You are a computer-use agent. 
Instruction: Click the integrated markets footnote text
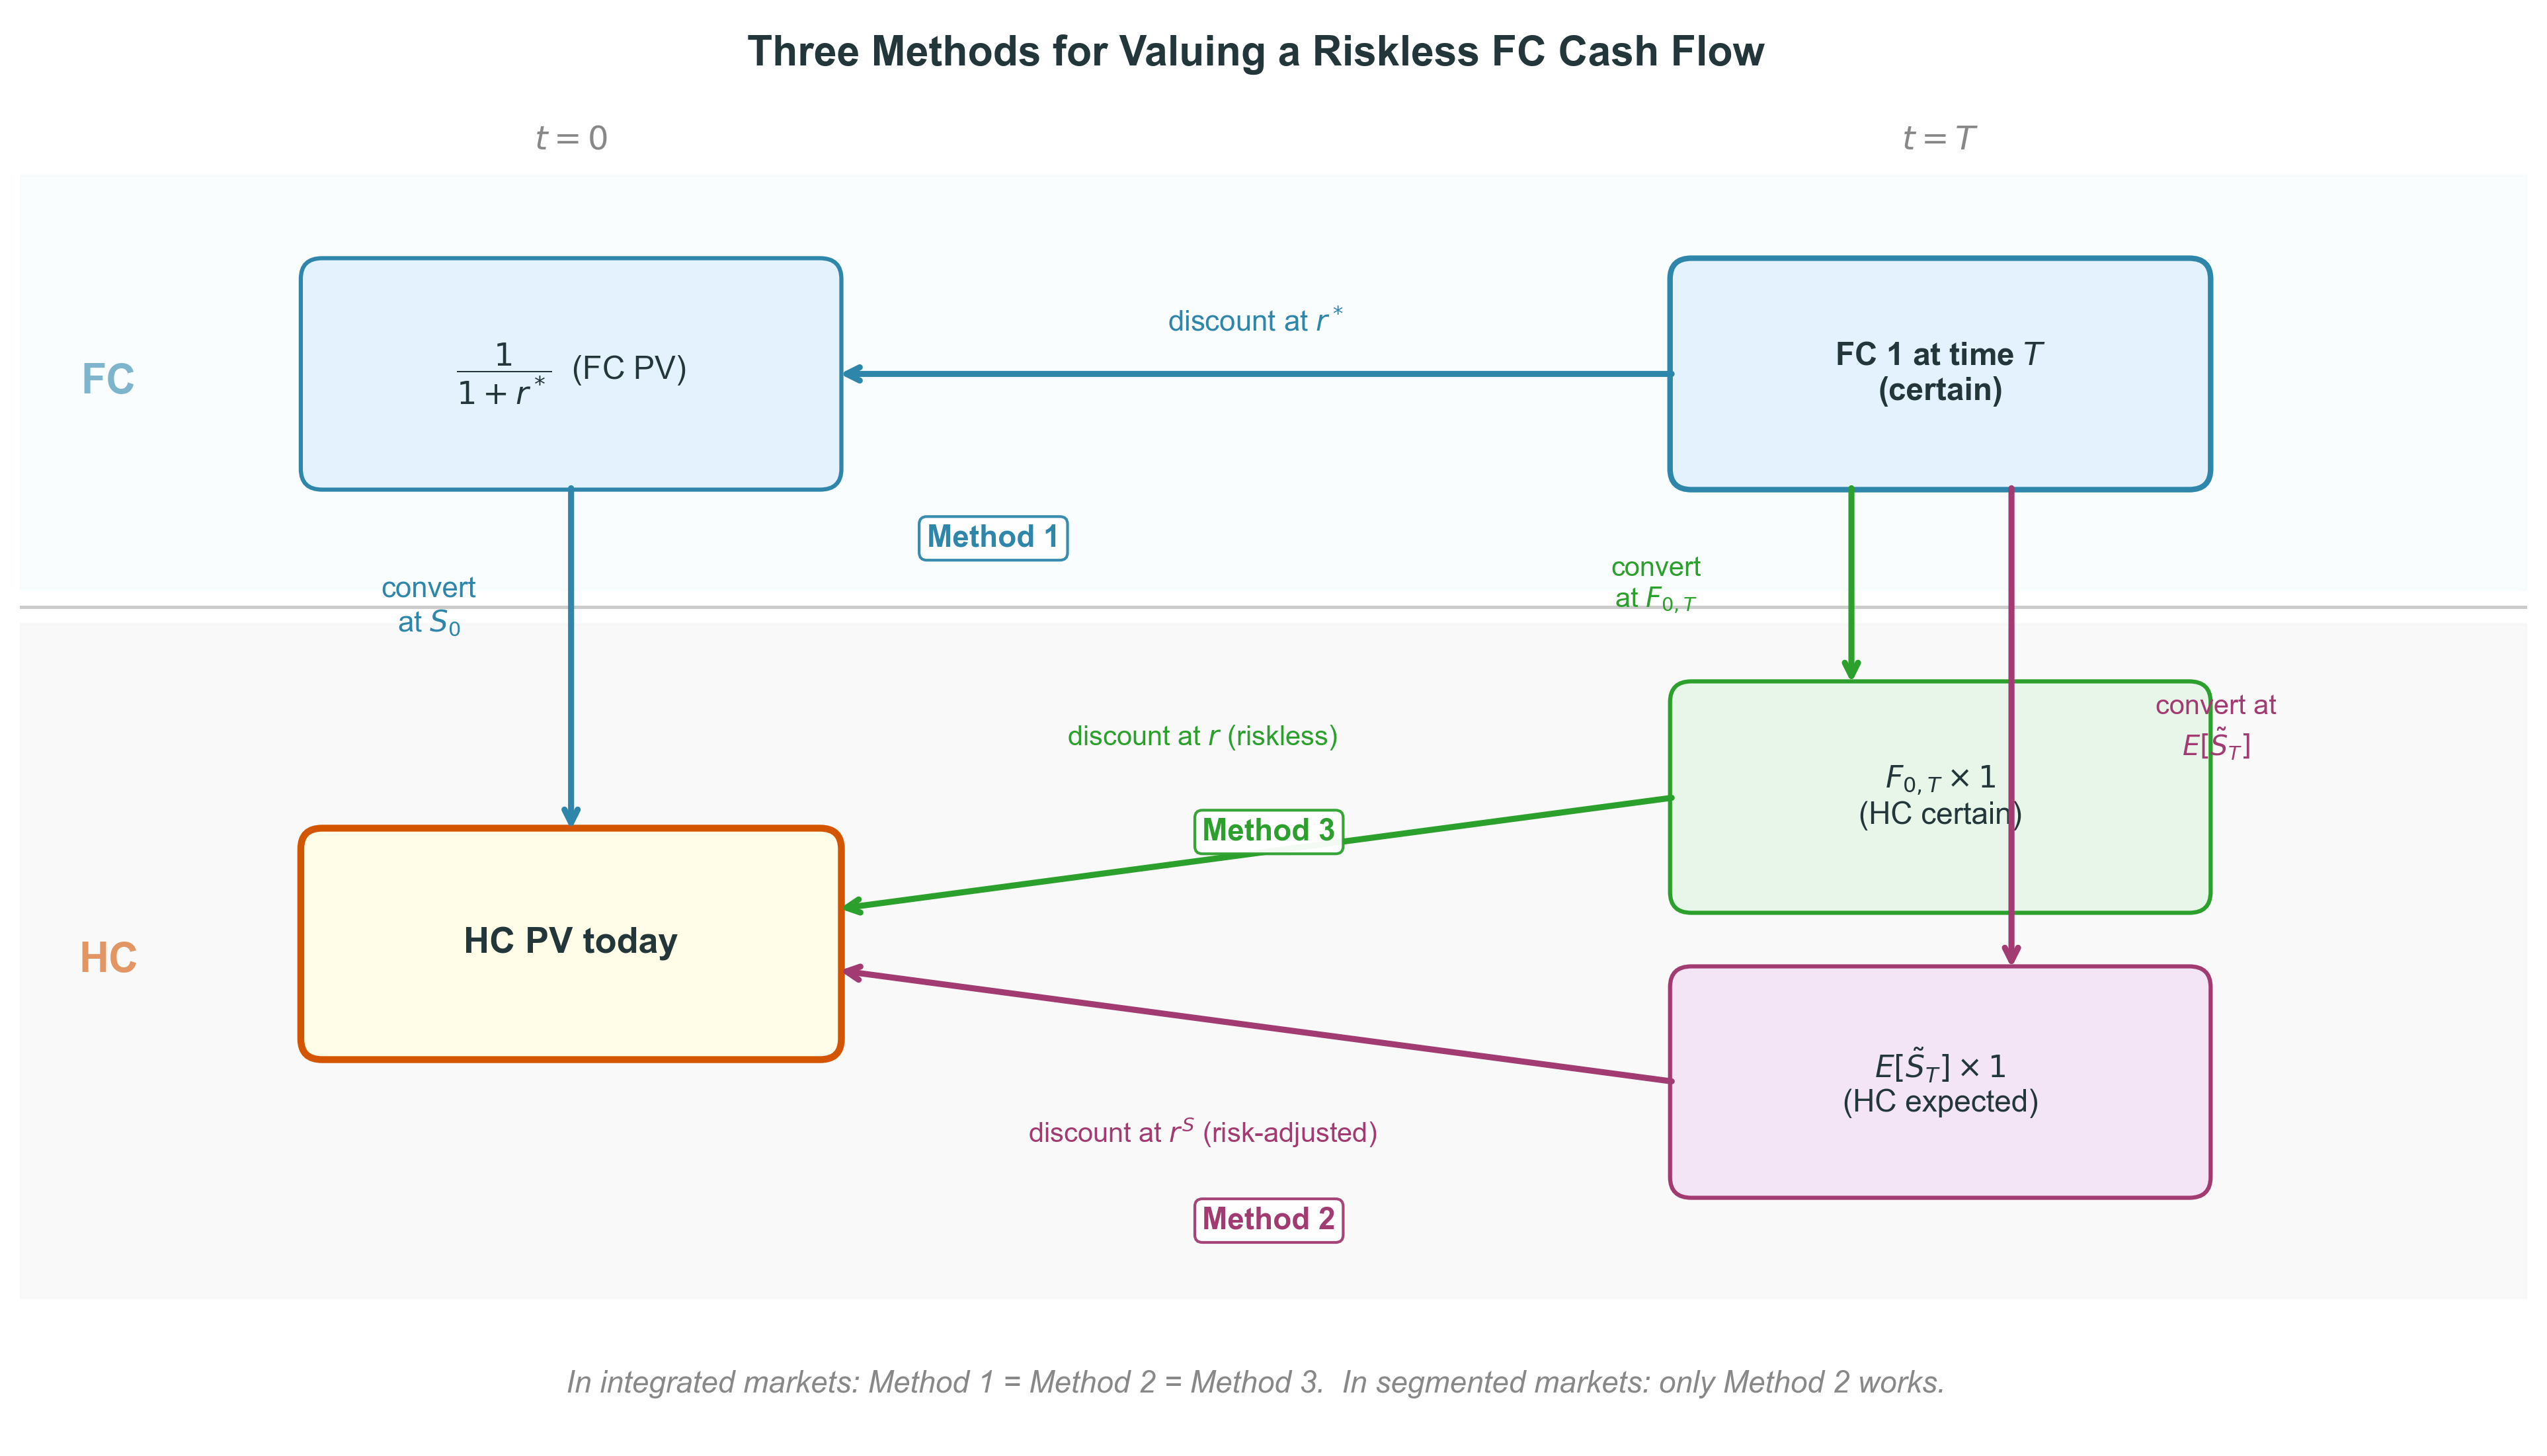point(1255,1382)
